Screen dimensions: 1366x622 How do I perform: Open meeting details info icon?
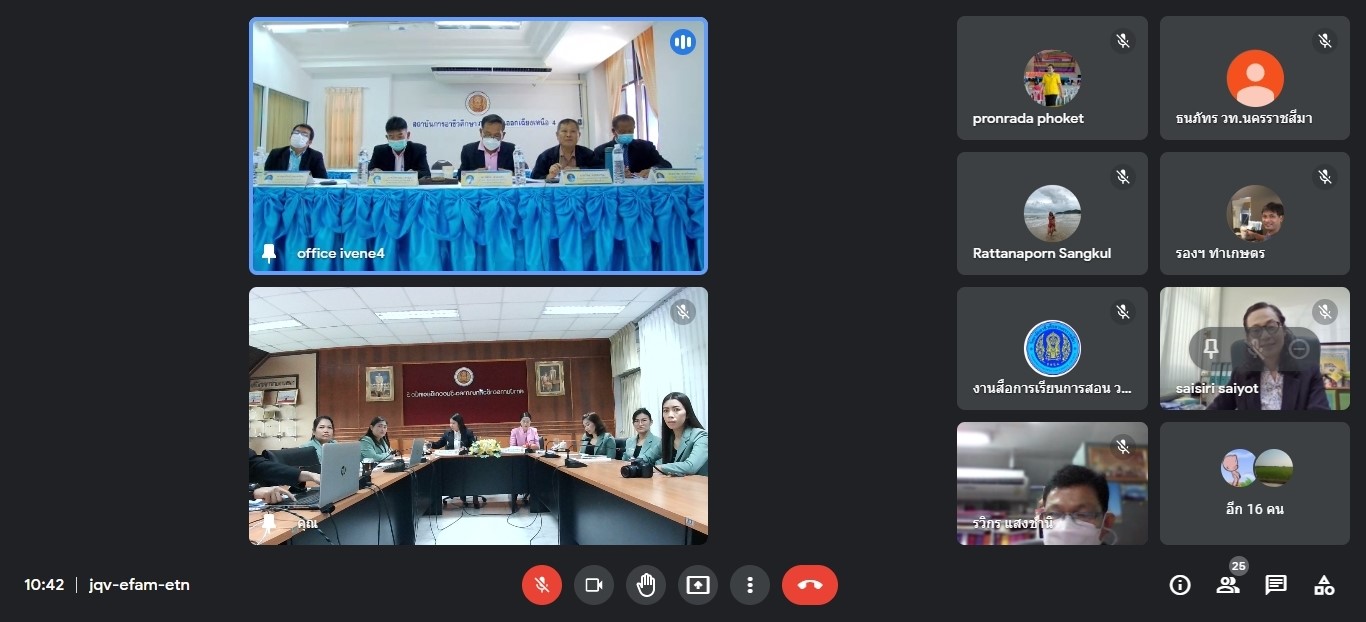tap(1180, 585)
